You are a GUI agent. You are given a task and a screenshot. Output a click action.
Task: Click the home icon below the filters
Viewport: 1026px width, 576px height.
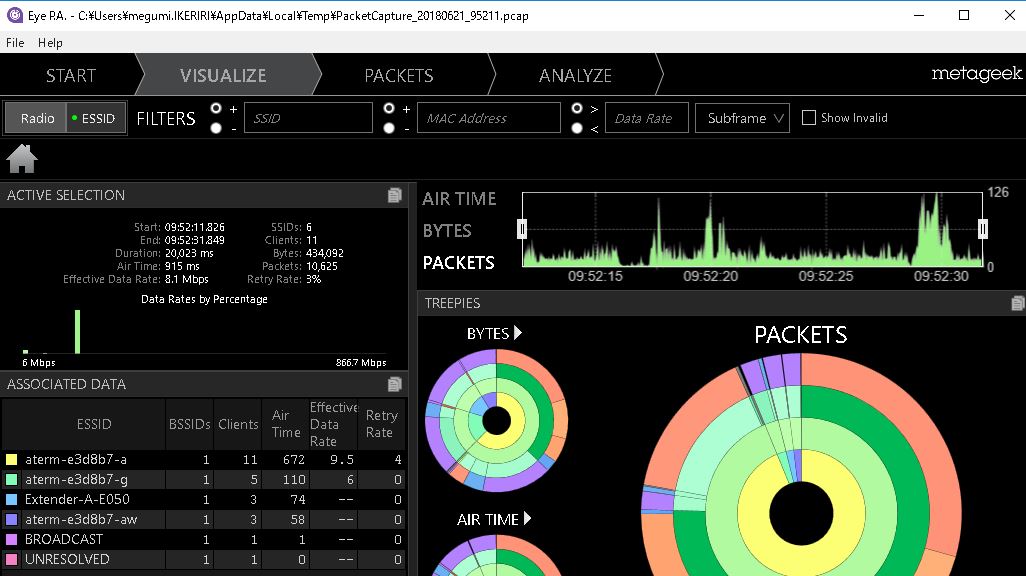pyautogui.click(x=22, y=159)
